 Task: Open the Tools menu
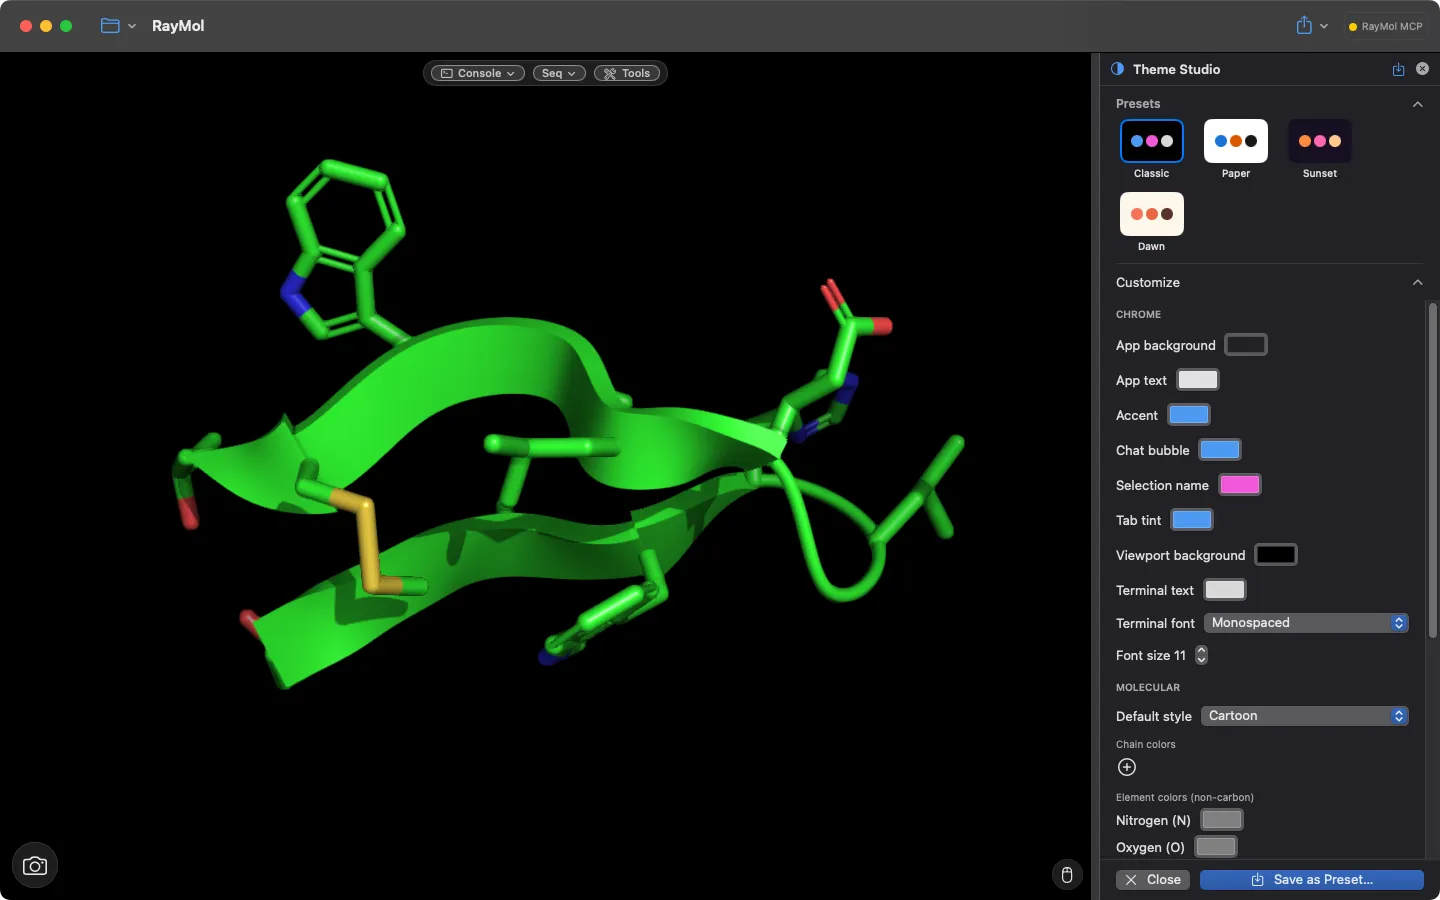[x=627, y=73]
